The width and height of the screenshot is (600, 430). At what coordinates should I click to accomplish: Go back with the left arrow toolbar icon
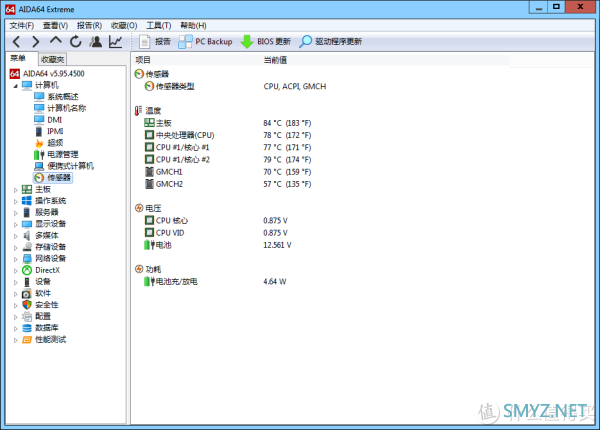[x=16, y=41]
